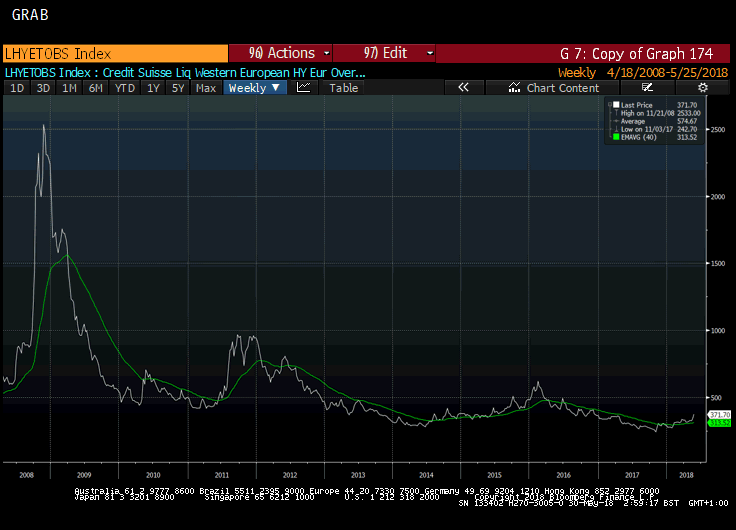736x530 pixels.
Task: Expand the Weekly periodicity dropdown
Action: [255, 88]
